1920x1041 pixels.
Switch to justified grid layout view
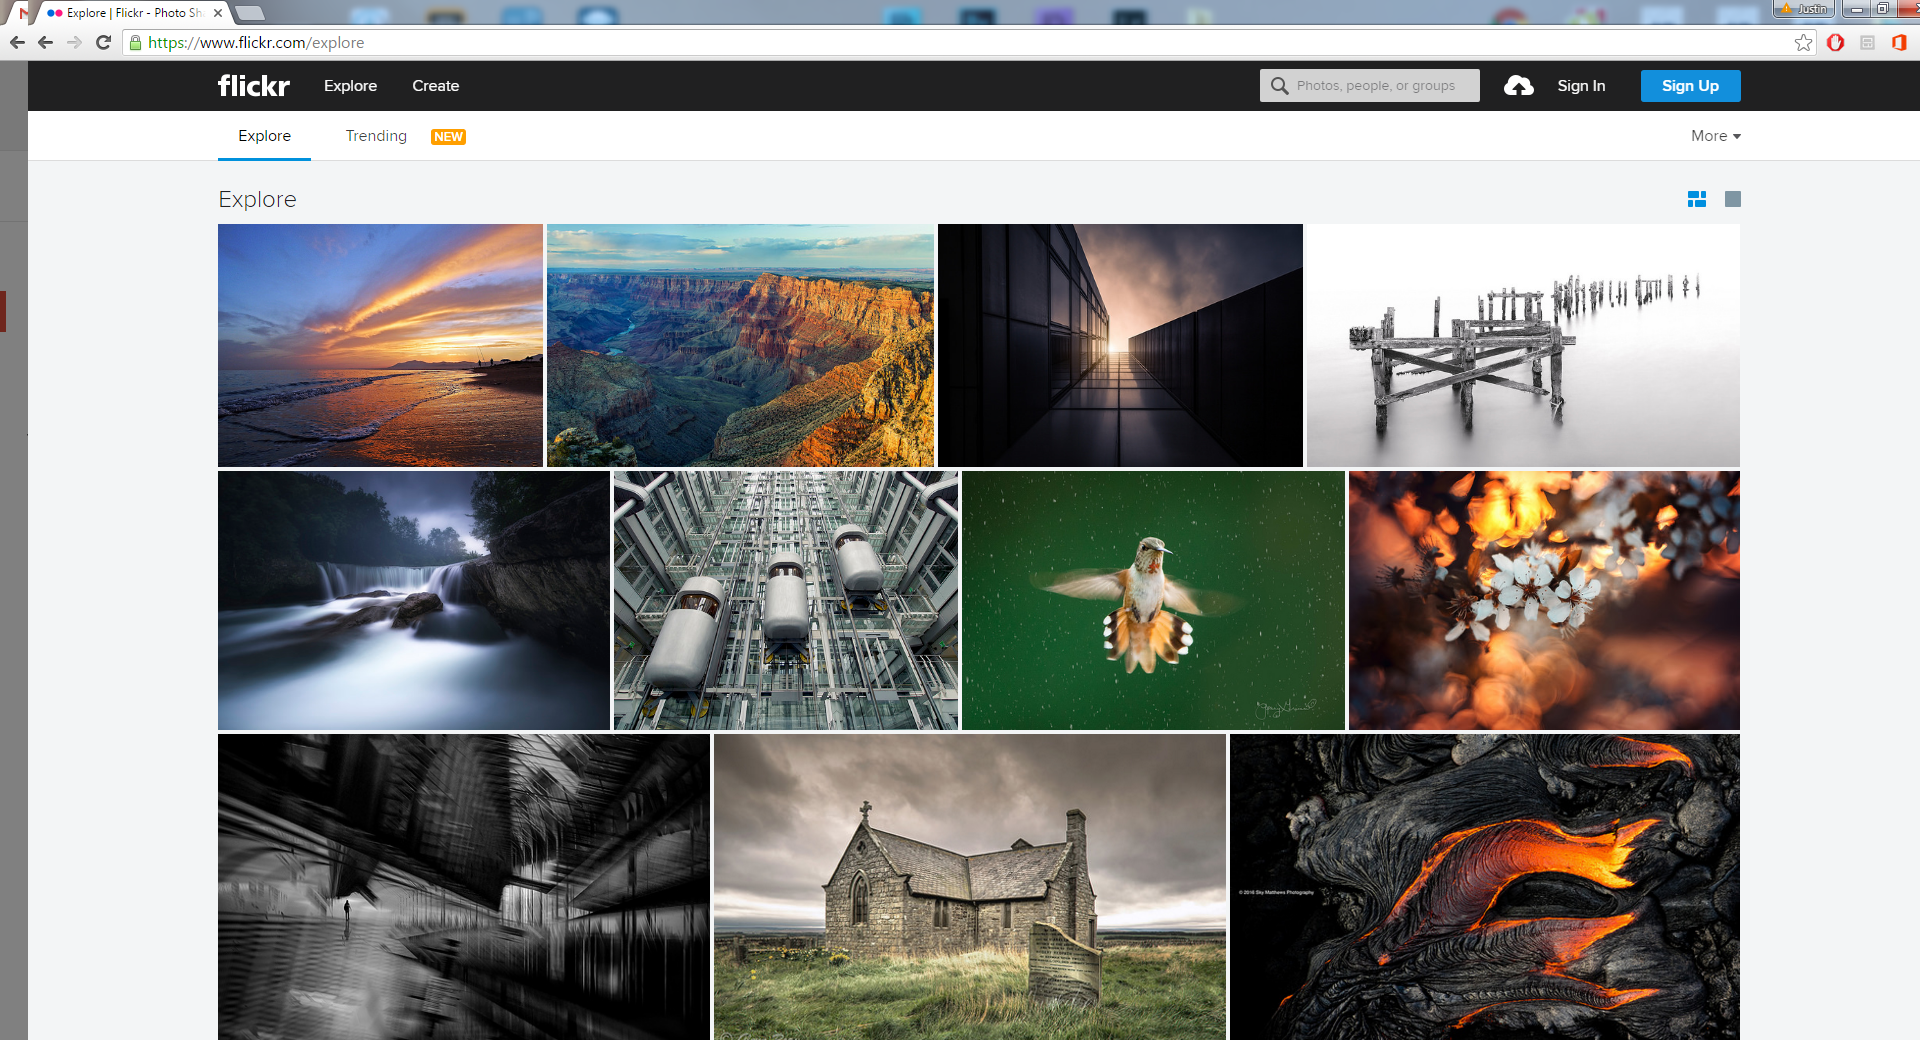click(x=1696, y=199)
